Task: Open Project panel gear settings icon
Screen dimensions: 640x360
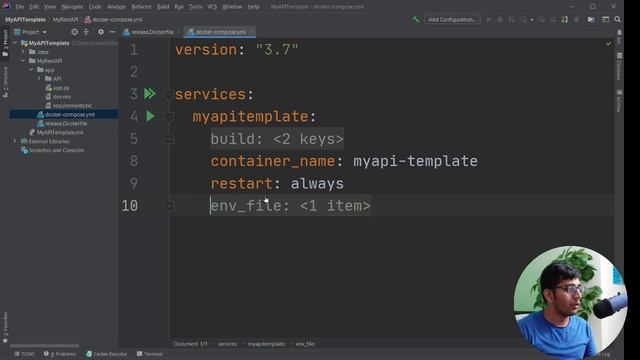Action: (101, 32)
